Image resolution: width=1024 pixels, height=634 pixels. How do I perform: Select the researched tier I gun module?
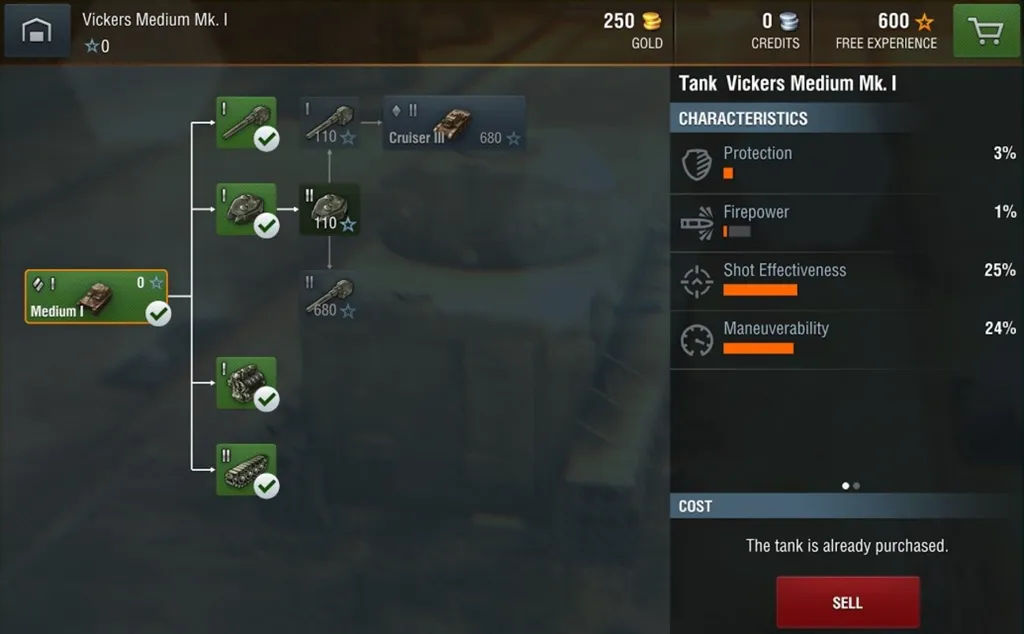tap(246, 123)
